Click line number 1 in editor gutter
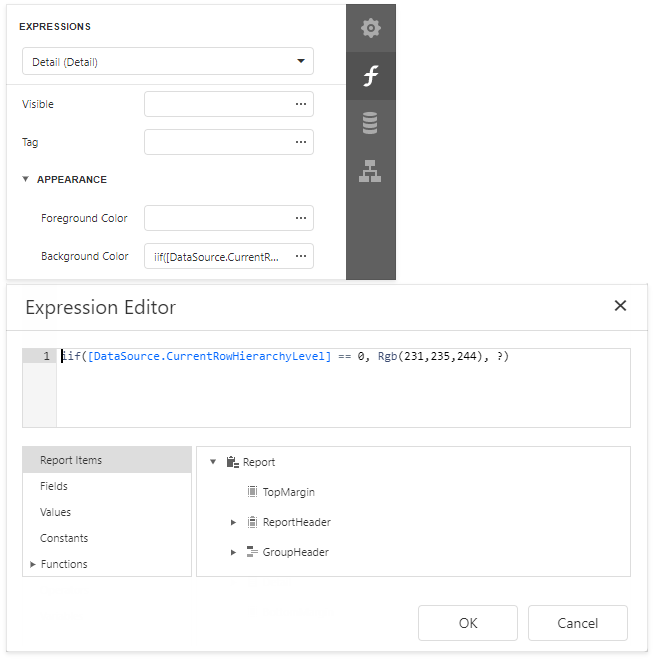Viewport: 654px width, 660px height. tap(47, 356)
